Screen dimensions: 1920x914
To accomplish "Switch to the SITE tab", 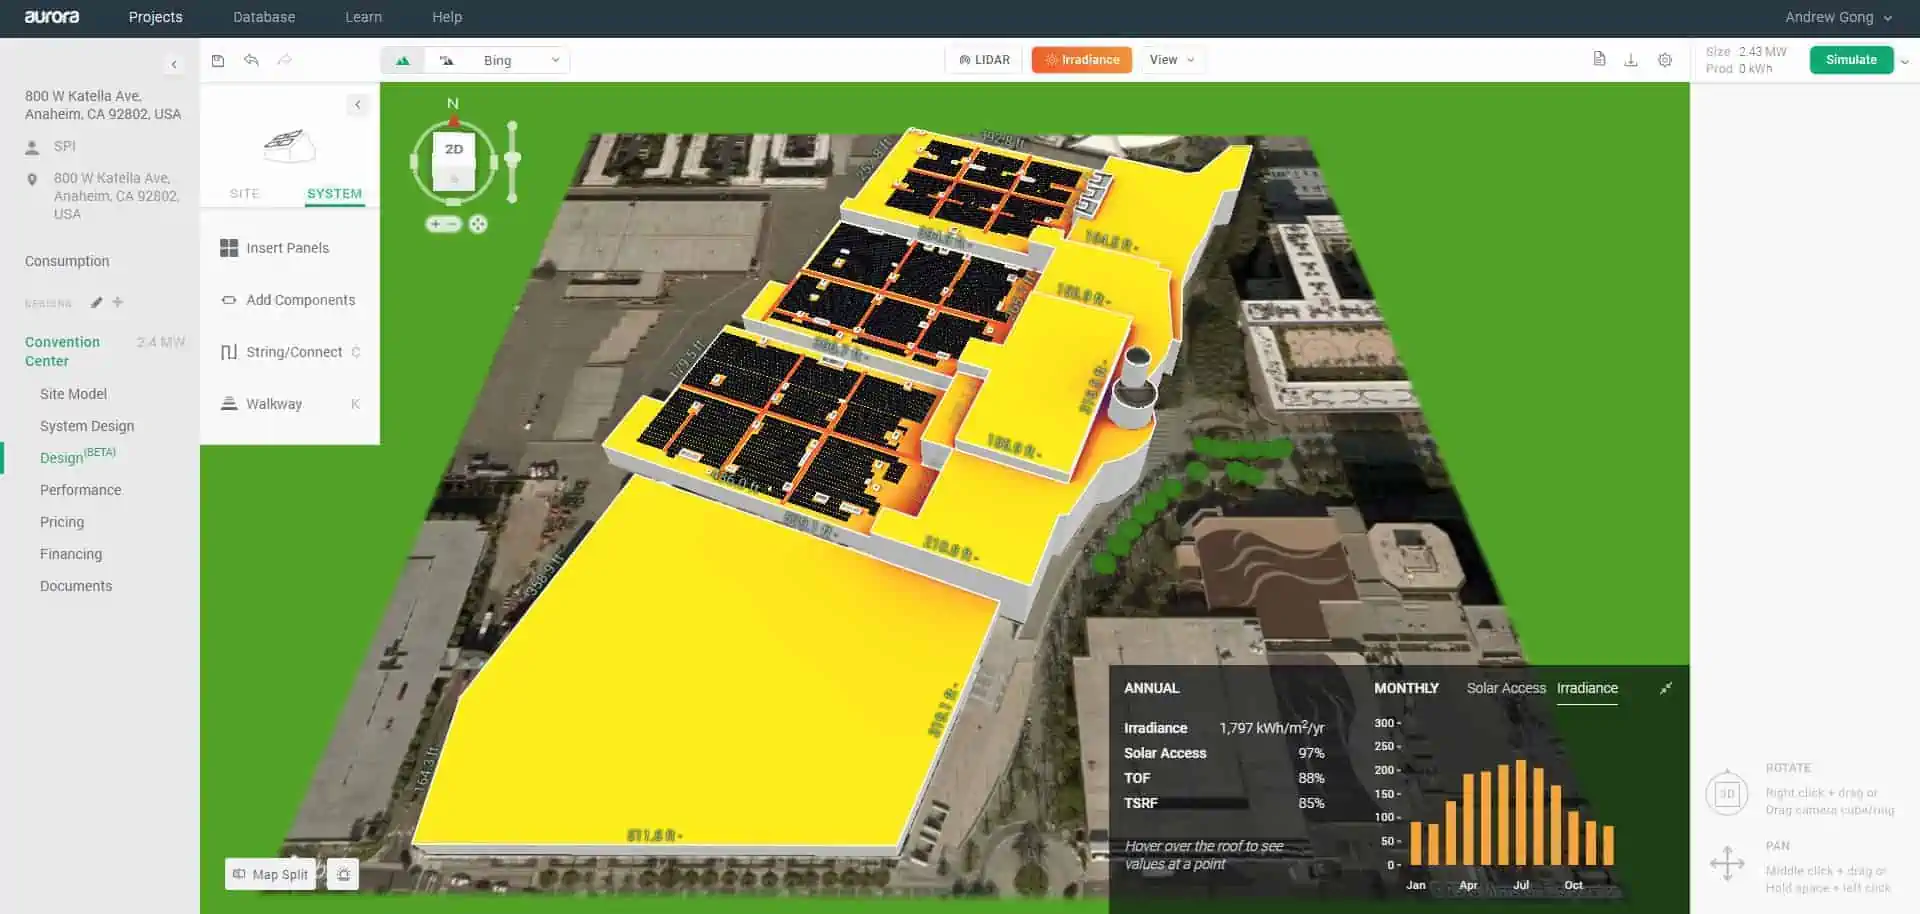I will tap(244, 193).
